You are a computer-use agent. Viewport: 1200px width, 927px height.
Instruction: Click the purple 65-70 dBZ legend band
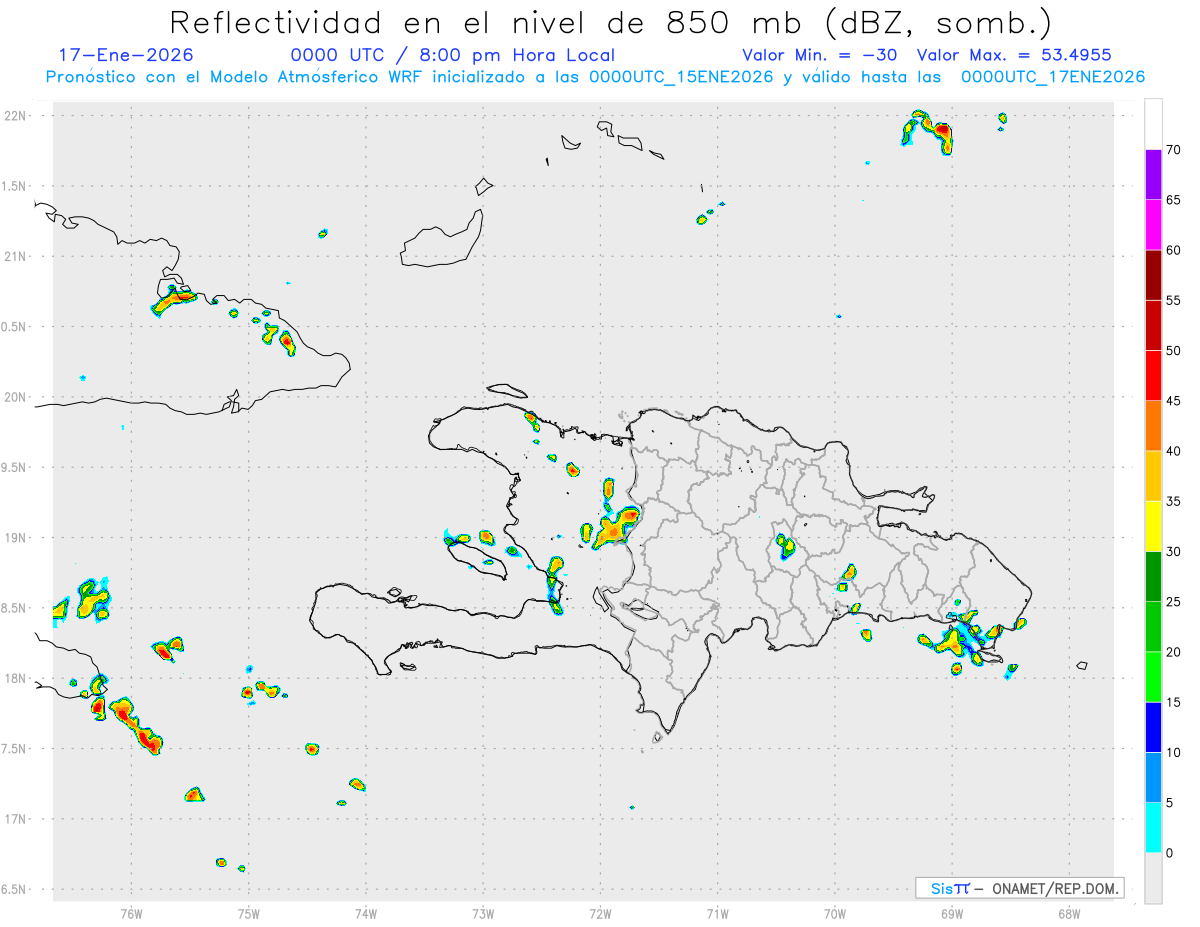1153,174
